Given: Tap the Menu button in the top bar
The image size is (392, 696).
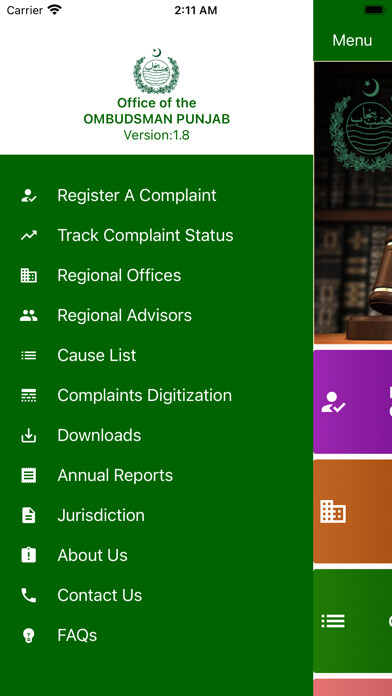Looking at the screenshot, I should click(x=352, y=40).
